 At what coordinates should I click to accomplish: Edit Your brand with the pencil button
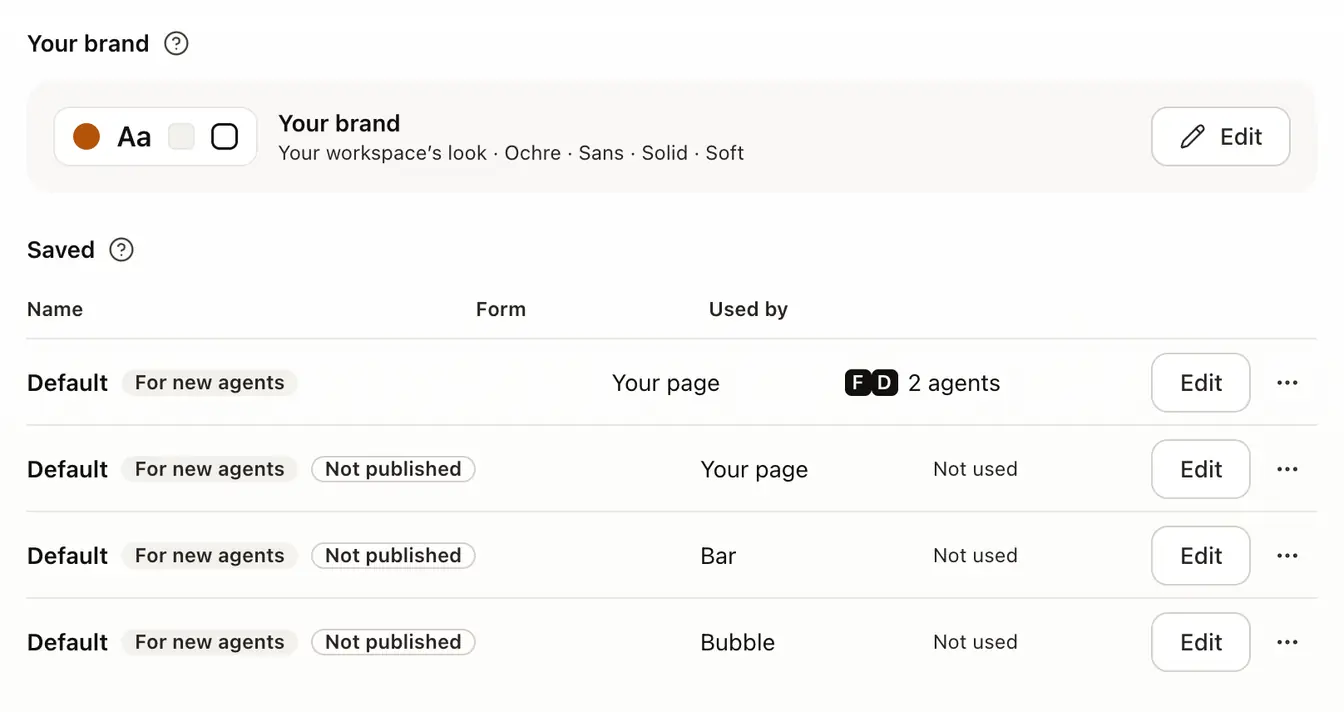1220,137
